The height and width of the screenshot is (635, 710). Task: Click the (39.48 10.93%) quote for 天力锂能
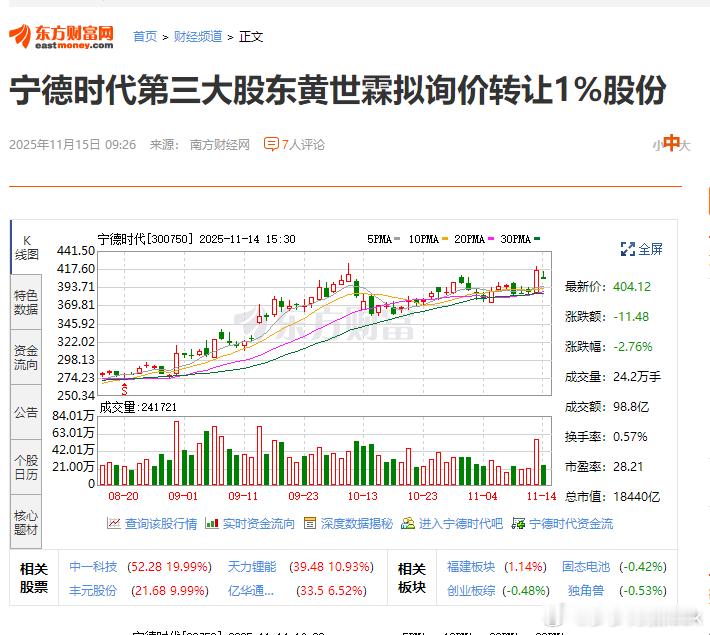tap(331, 567)
